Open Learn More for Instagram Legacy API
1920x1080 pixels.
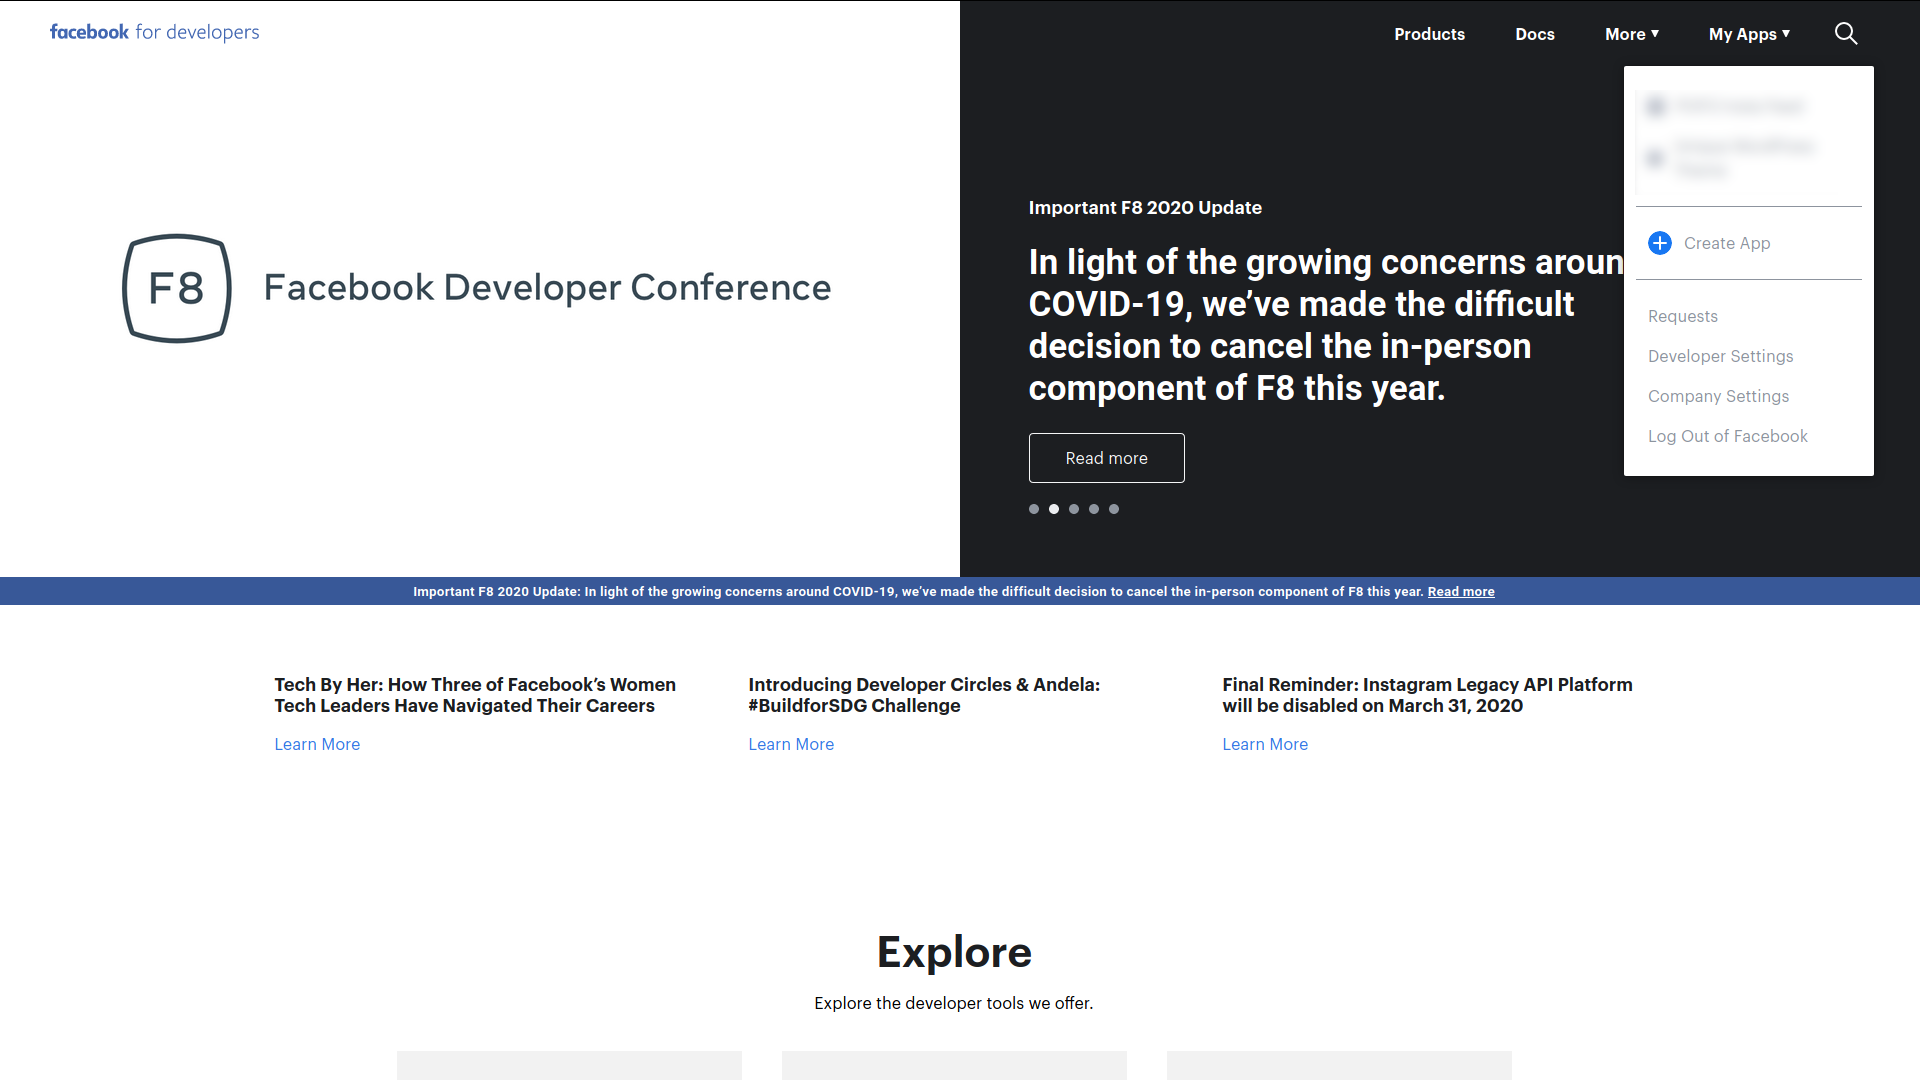pyautogui.click(x=1264, y=744)
